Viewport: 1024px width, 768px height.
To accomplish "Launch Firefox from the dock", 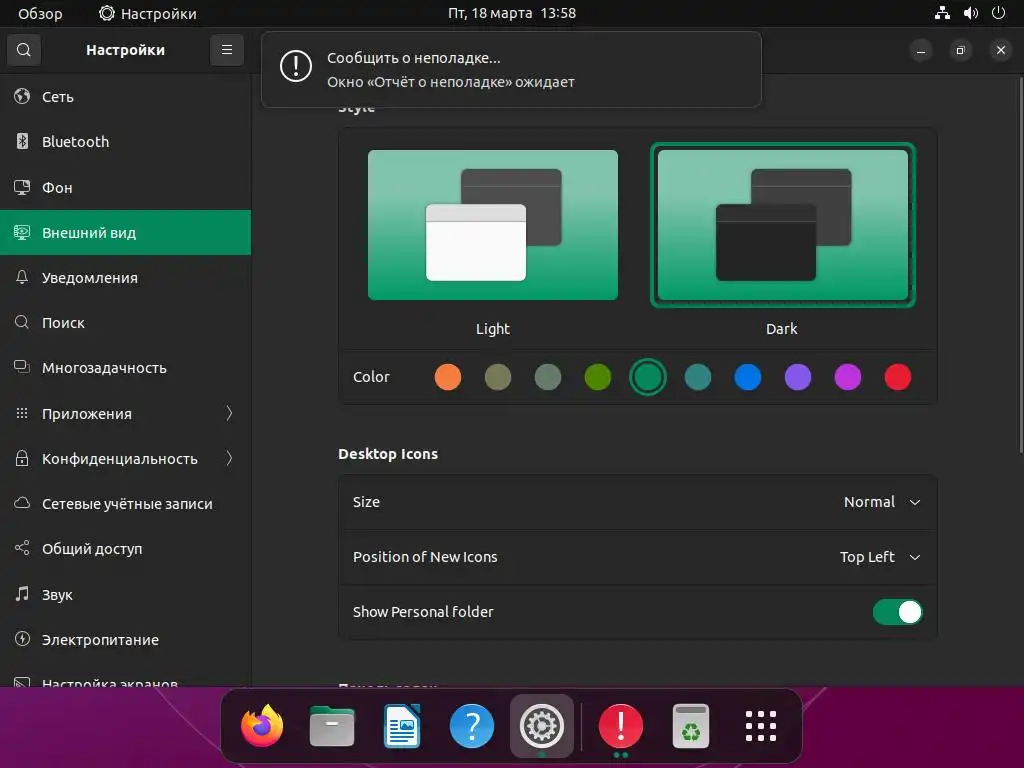I will pos(262,726).
